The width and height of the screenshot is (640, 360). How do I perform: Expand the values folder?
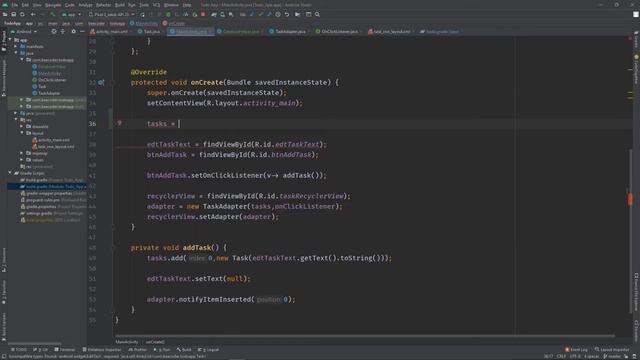click(x=22, y=160)
